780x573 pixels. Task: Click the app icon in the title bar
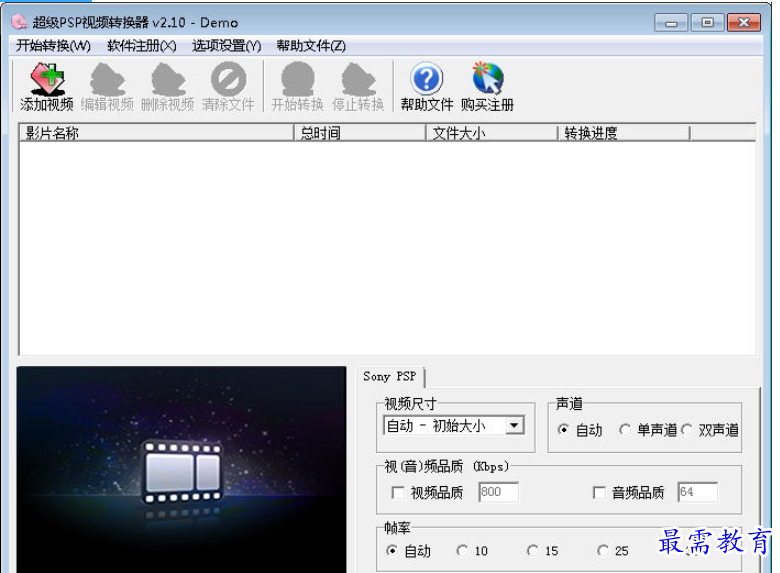tap(19, 22)
